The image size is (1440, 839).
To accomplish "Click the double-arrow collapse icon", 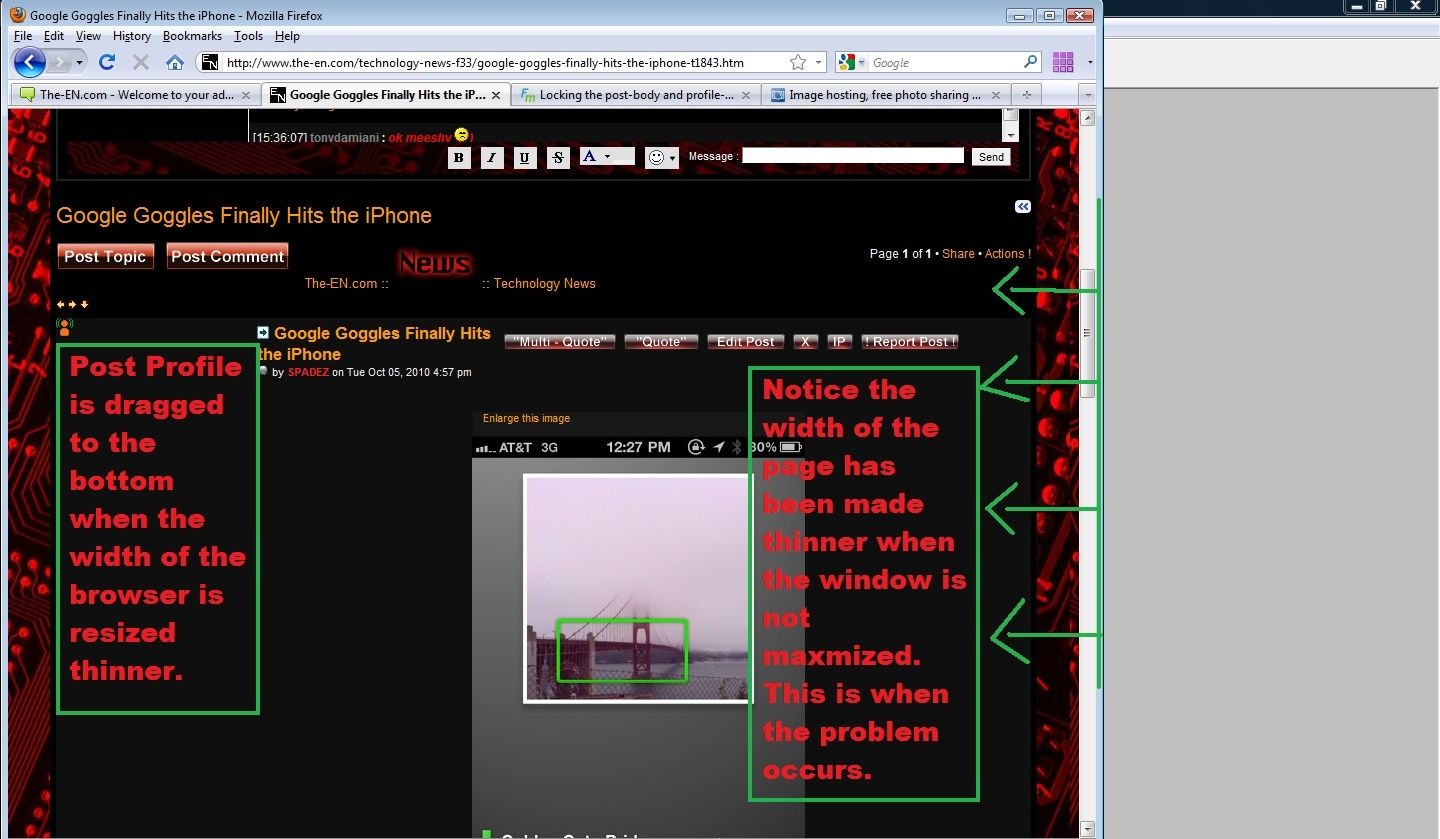I will [1022, 207].
